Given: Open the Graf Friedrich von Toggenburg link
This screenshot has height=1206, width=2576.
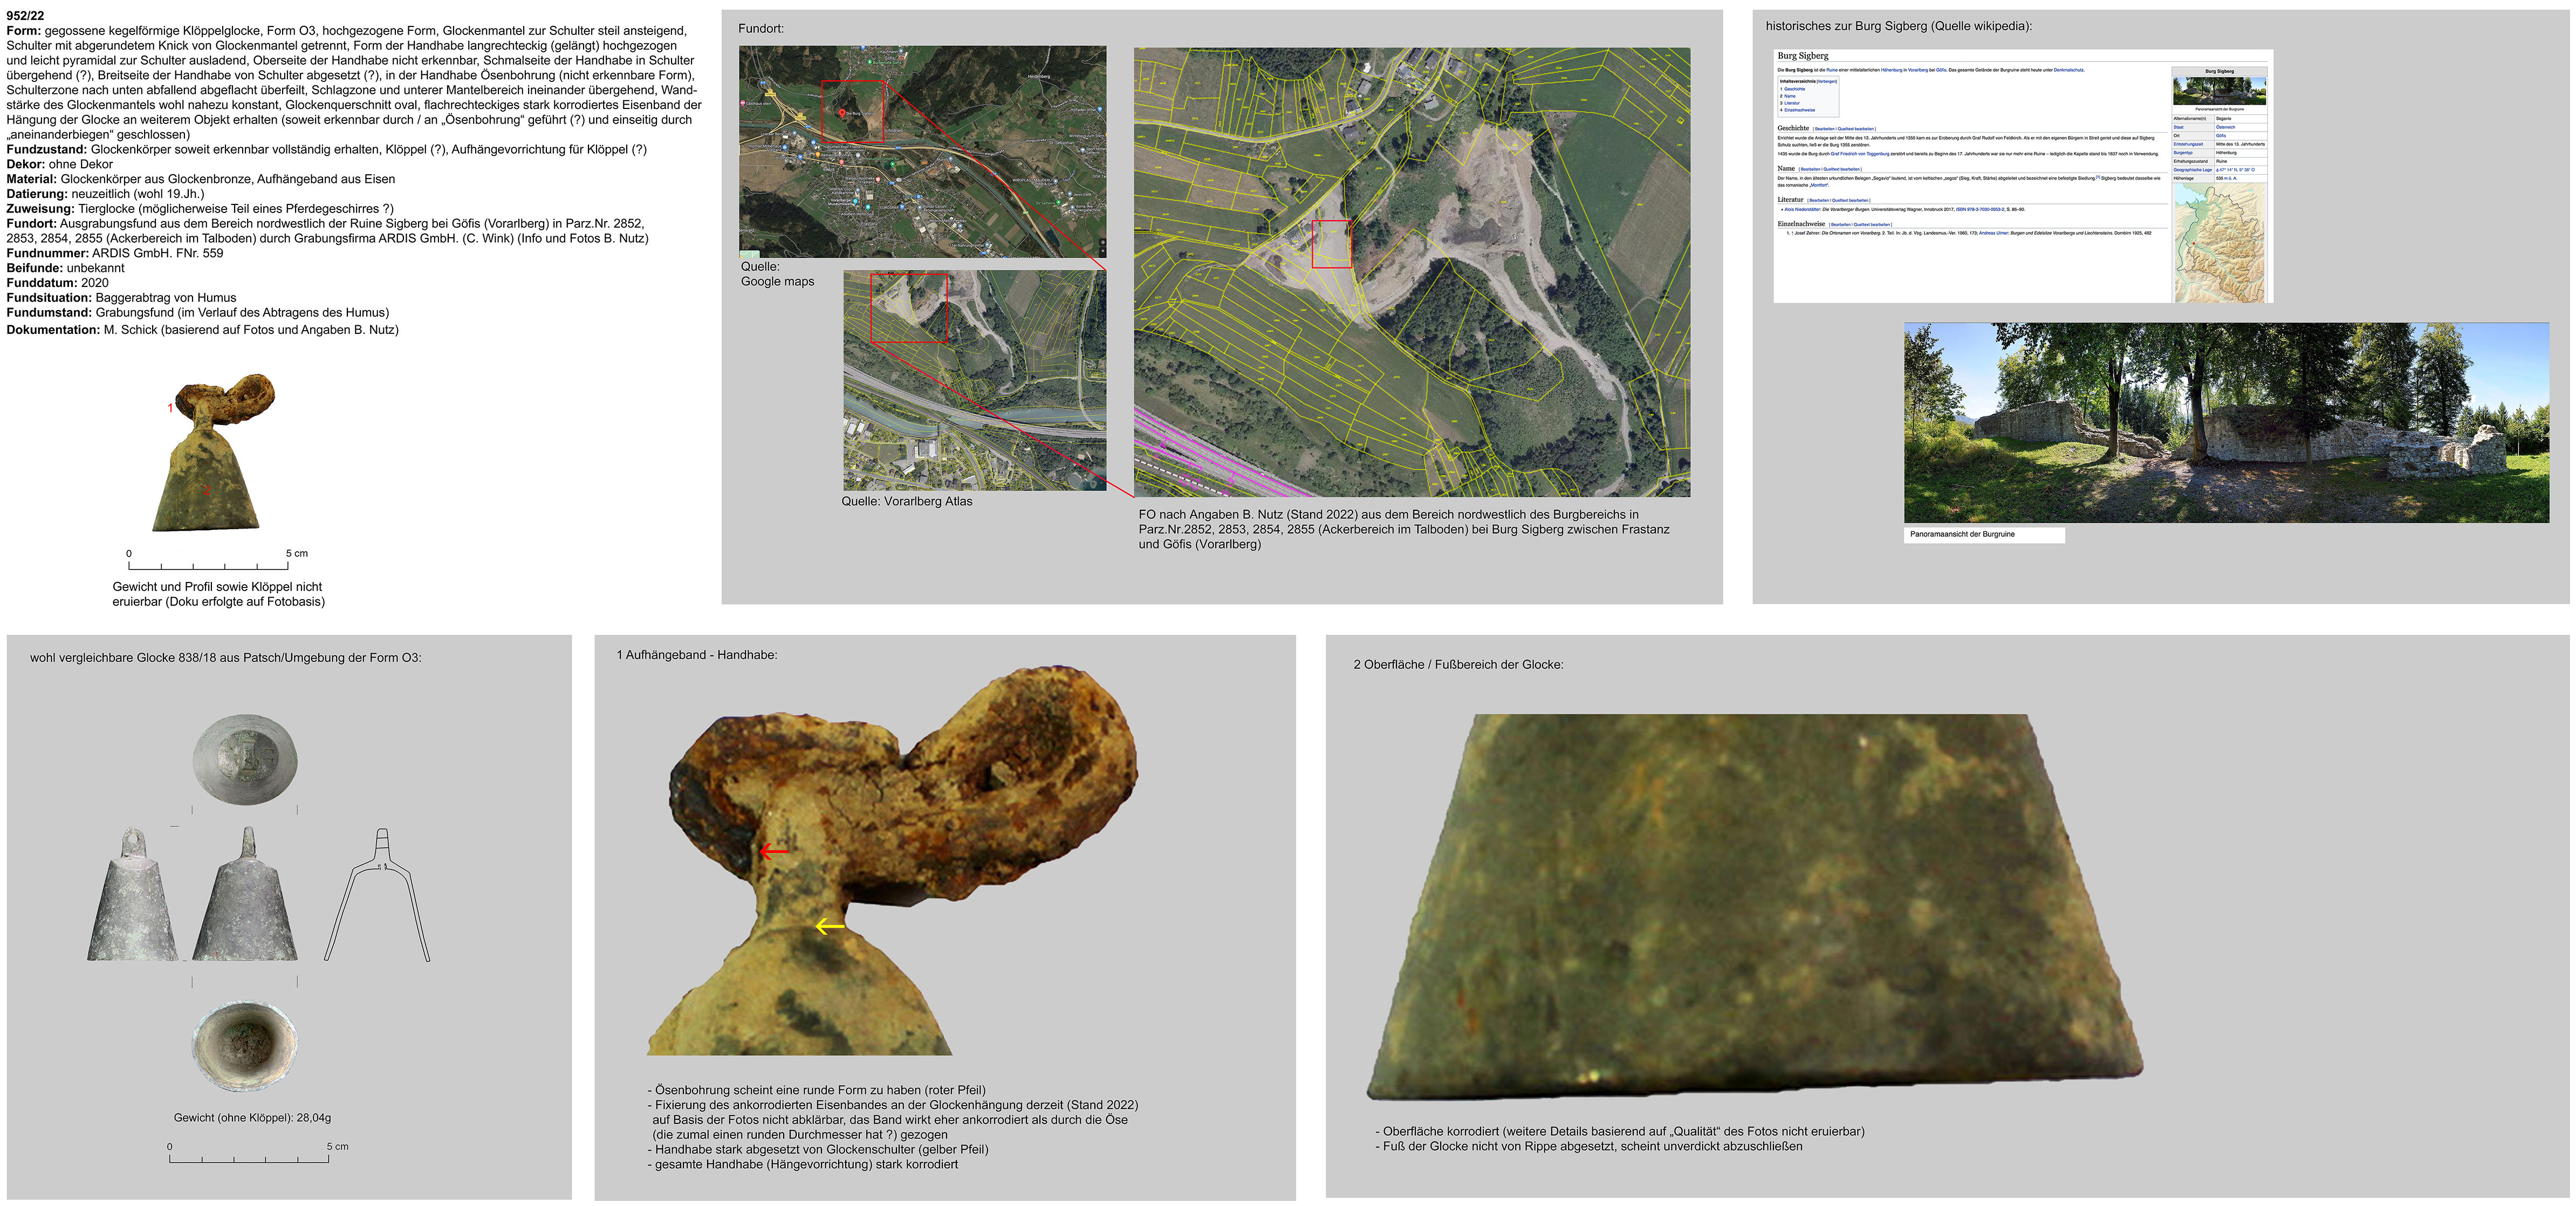Looking at the screenshot, I should pos(1860,154).
